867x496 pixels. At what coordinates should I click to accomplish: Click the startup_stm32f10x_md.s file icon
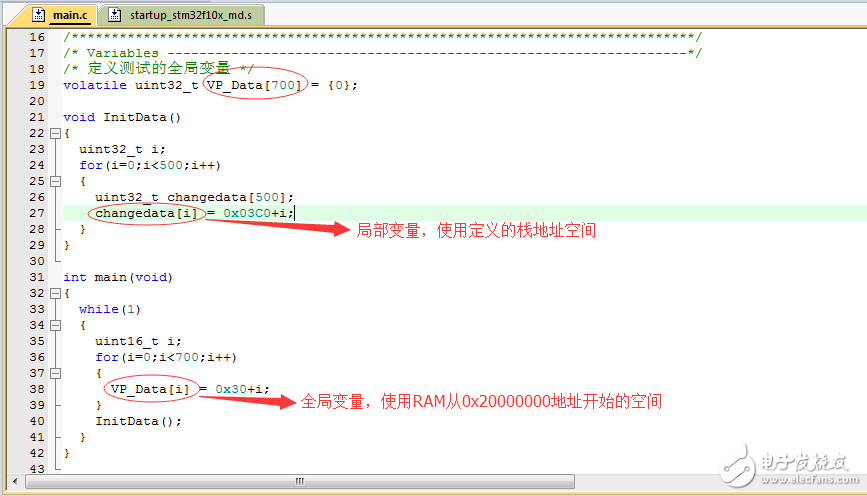(114, 15)
